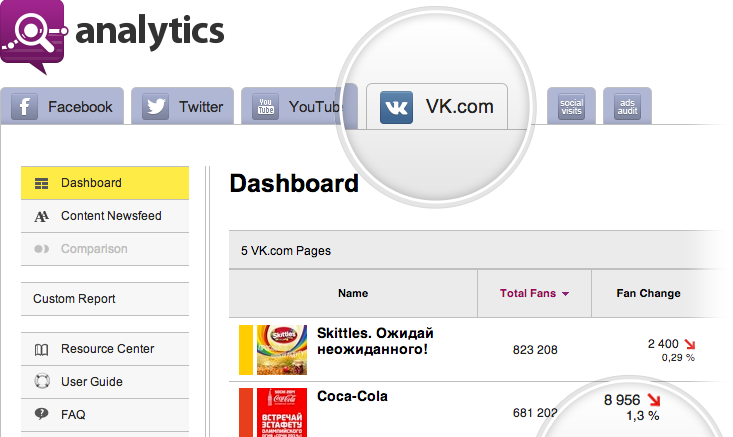Image resolution: width=733 pixels, height=437 pixels.
Task: Open the ads audit tab icon
Action: click(627, 106)
